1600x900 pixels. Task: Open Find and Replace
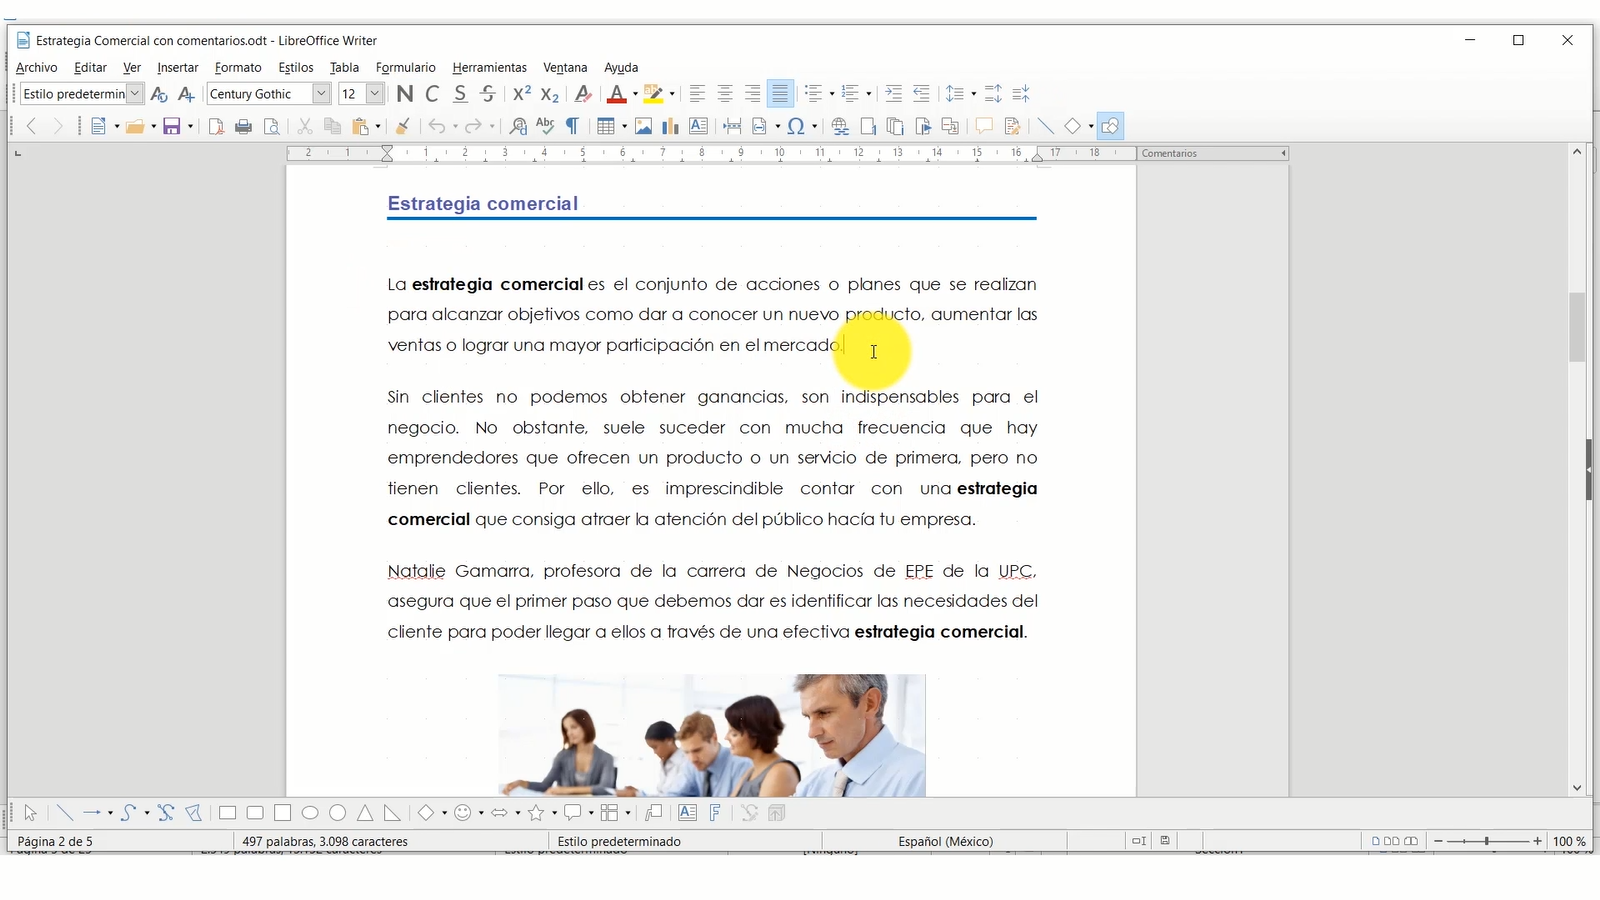[x=518, y=126]
